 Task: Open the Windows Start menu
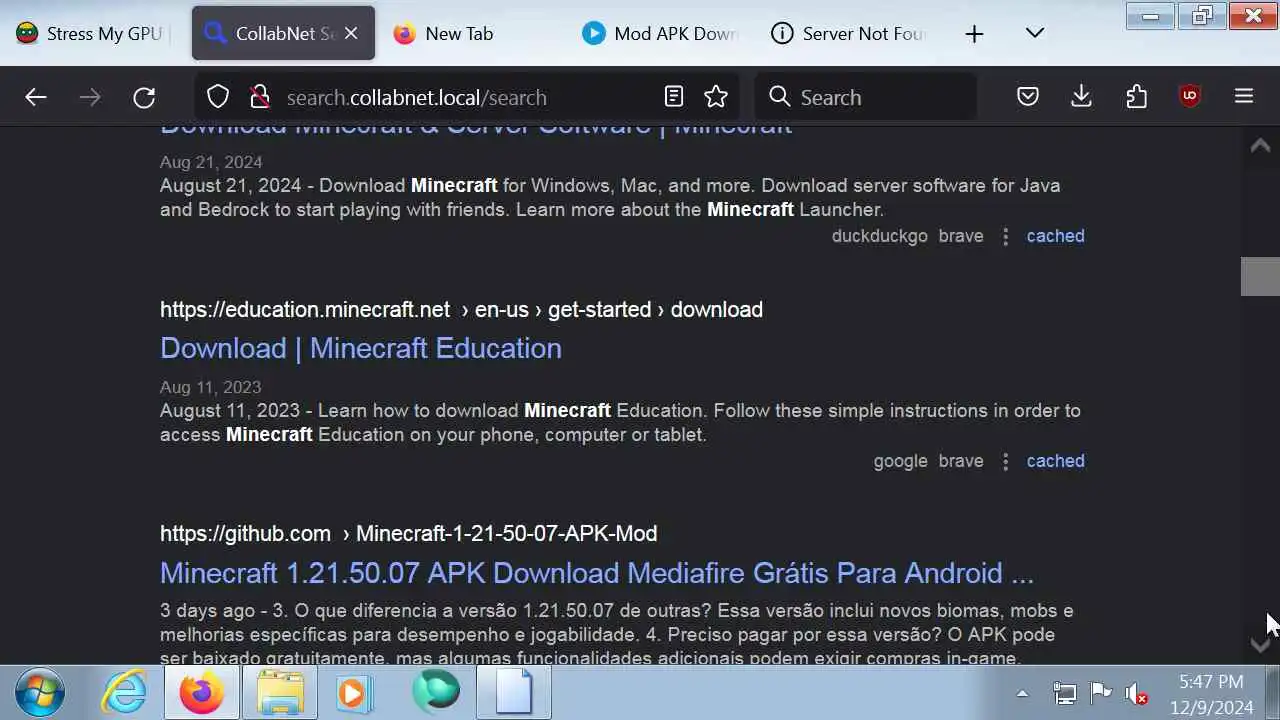point(40,693)
